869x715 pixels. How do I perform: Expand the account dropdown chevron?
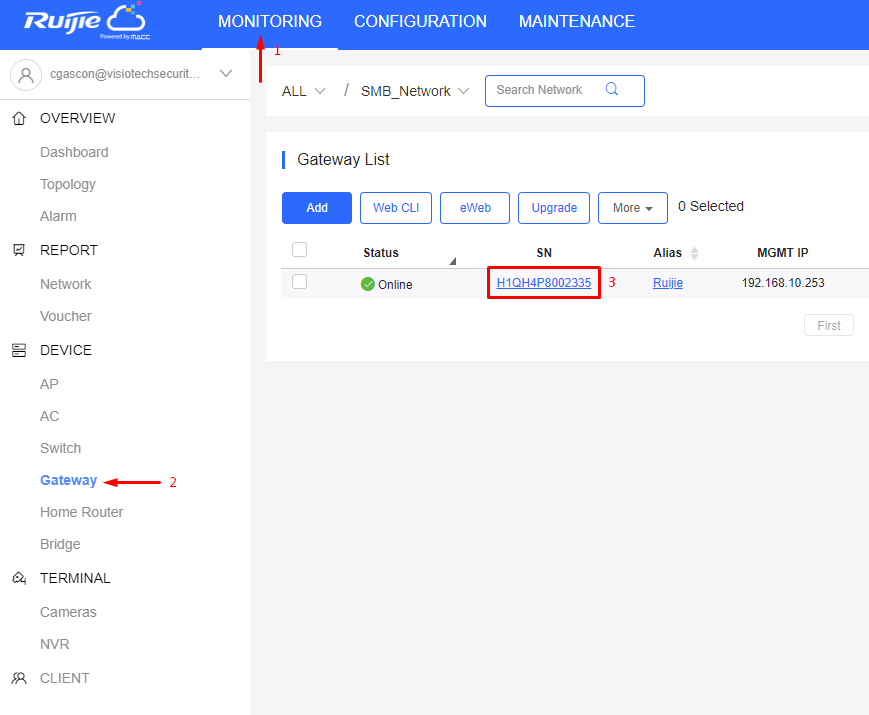pos(226,73)
